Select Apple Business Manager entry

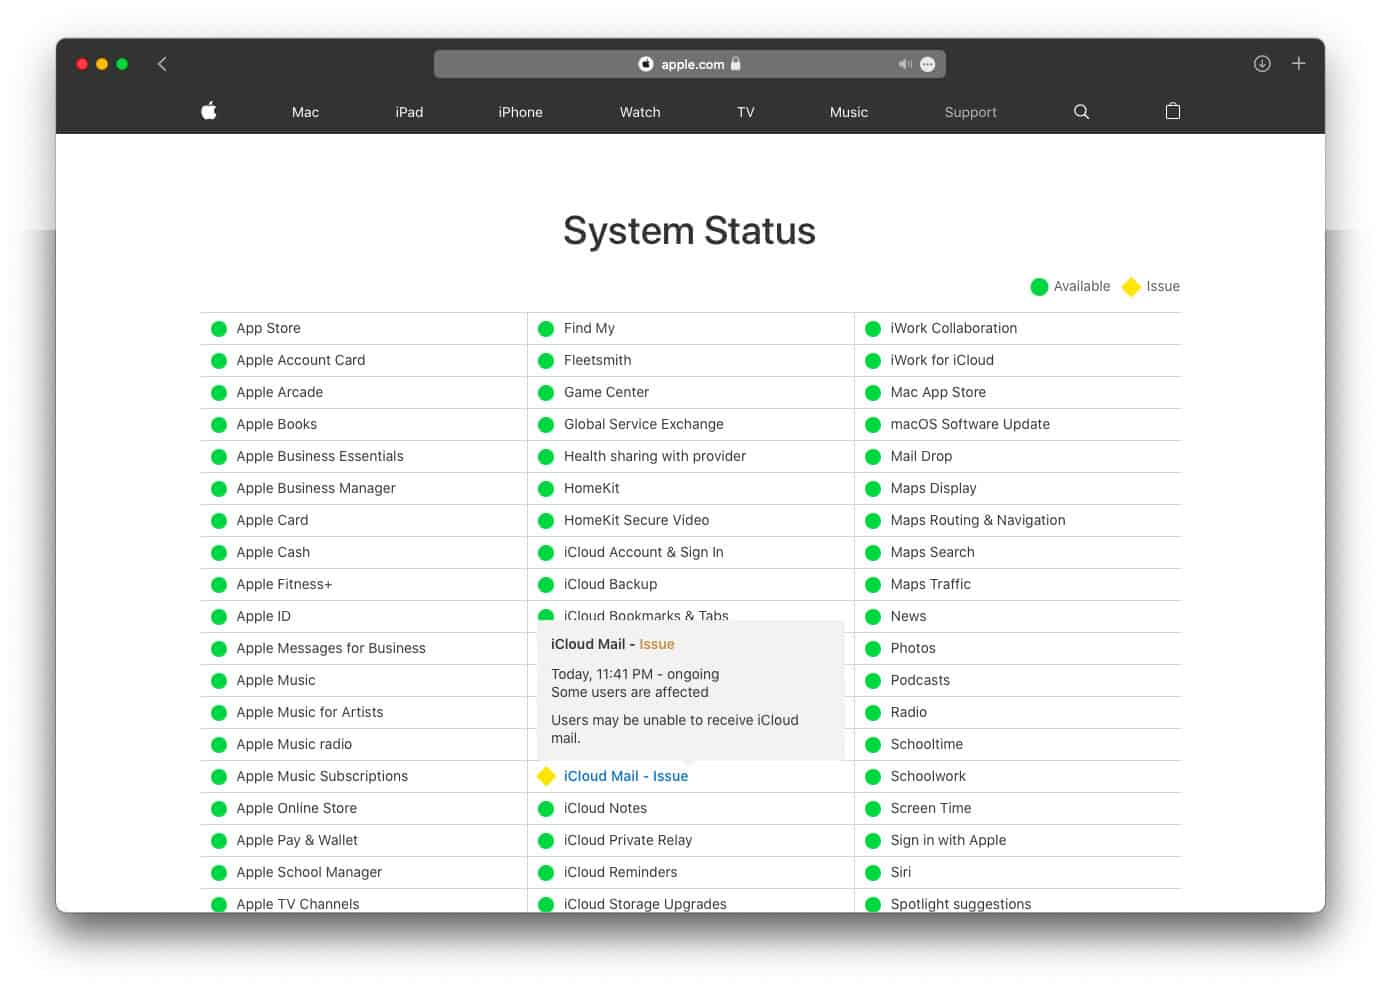[364, 488]
